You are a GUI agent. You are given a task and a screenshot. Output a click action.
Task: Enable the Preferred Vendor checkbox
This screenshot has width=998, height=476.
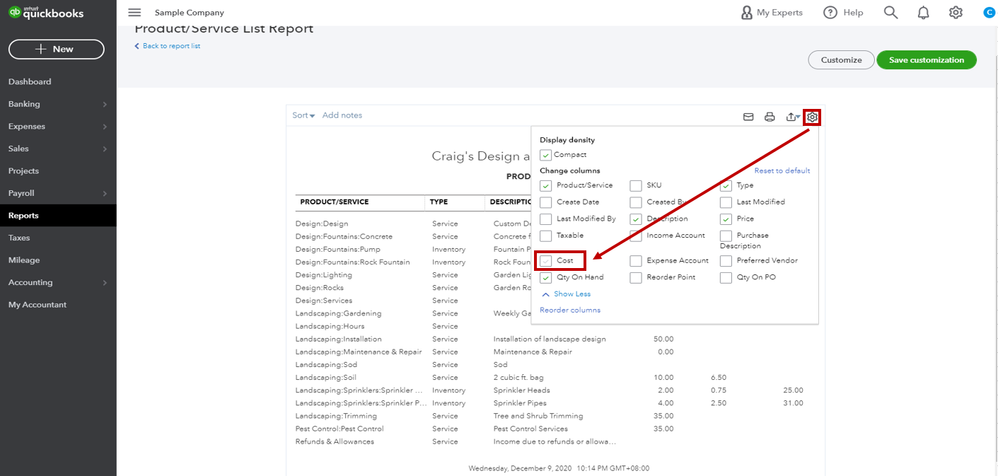pyautogui.click(x=726, y=261)
